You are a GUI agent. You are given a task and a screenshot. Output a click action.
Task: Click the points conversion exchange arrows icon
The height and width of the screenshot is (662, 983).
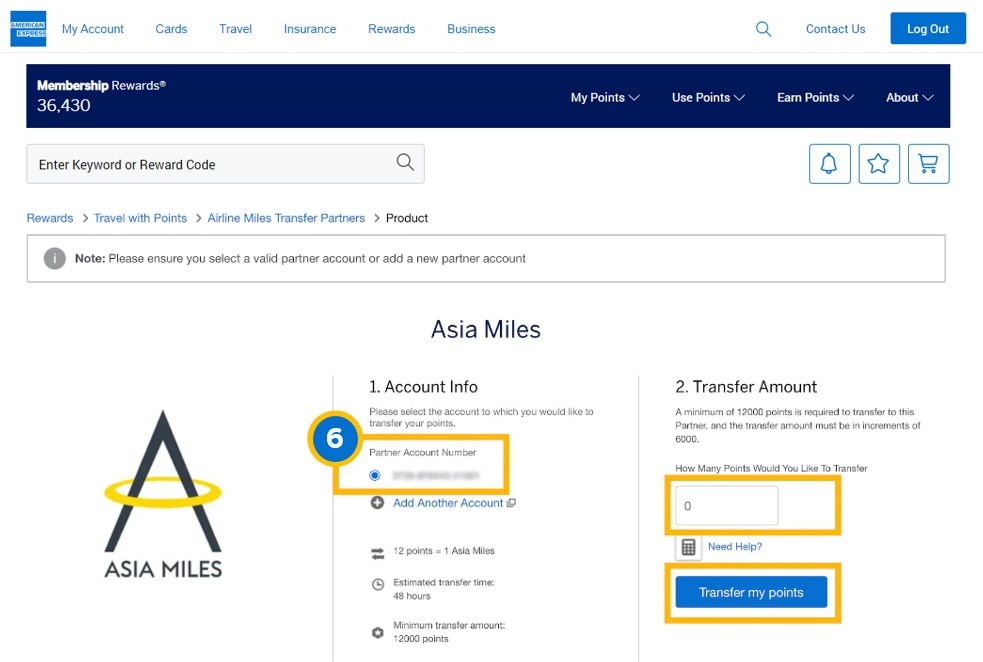pyautogui.click(x=377, y=551)
